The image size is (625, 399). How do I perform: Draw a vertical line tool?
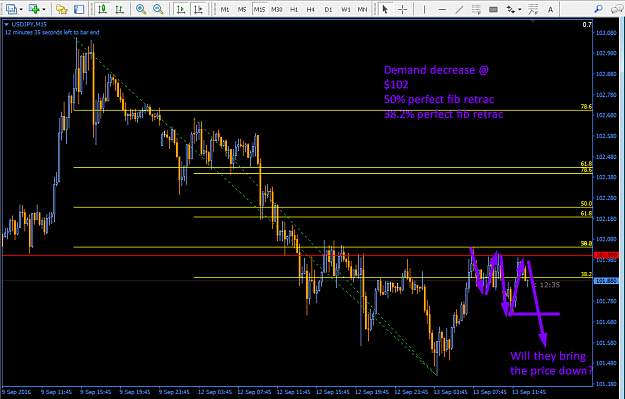(424, 9)
